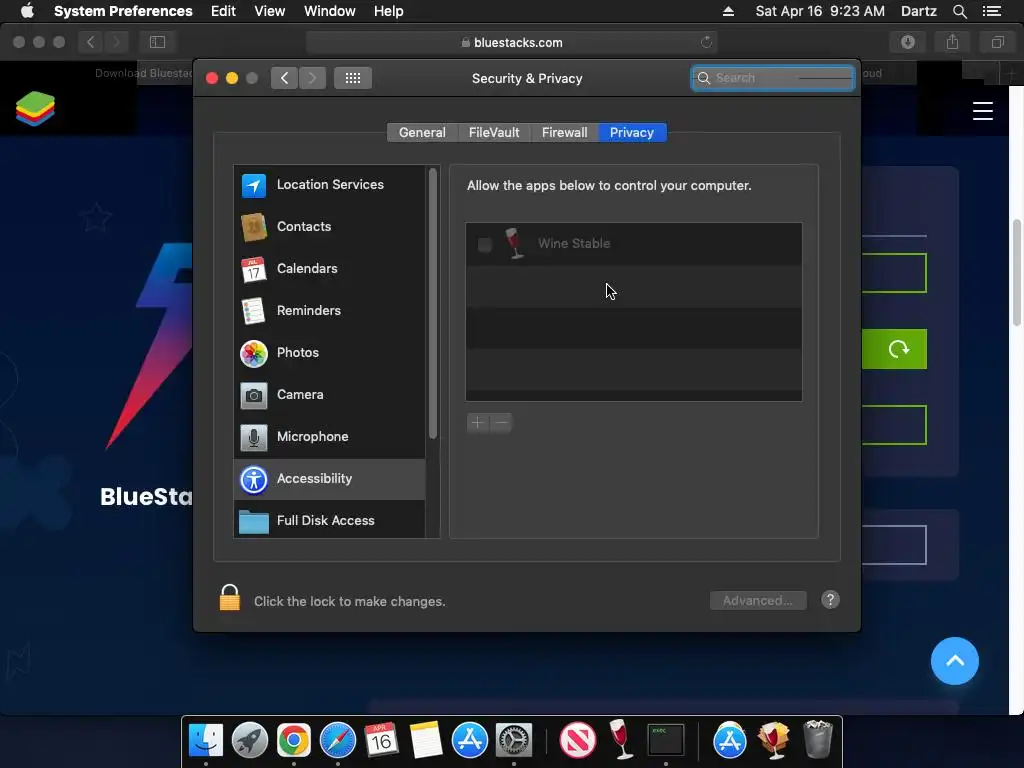
Task: Select the Photos flower icon
Action: 253,353
